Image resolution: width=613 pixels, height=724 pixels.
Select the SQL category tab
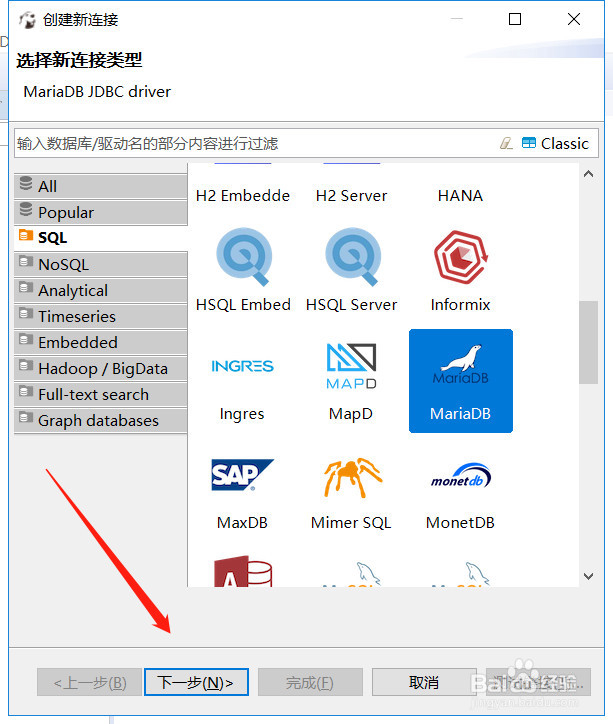click(x=101, y=238)
